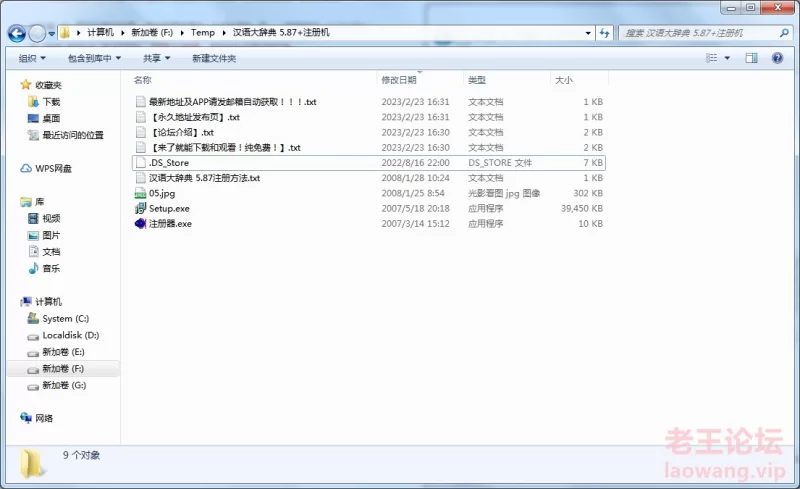The height and width of the screenshot is (489, 800).
Task: Select the .DS_Store file
Action: (x=368, y=163)
